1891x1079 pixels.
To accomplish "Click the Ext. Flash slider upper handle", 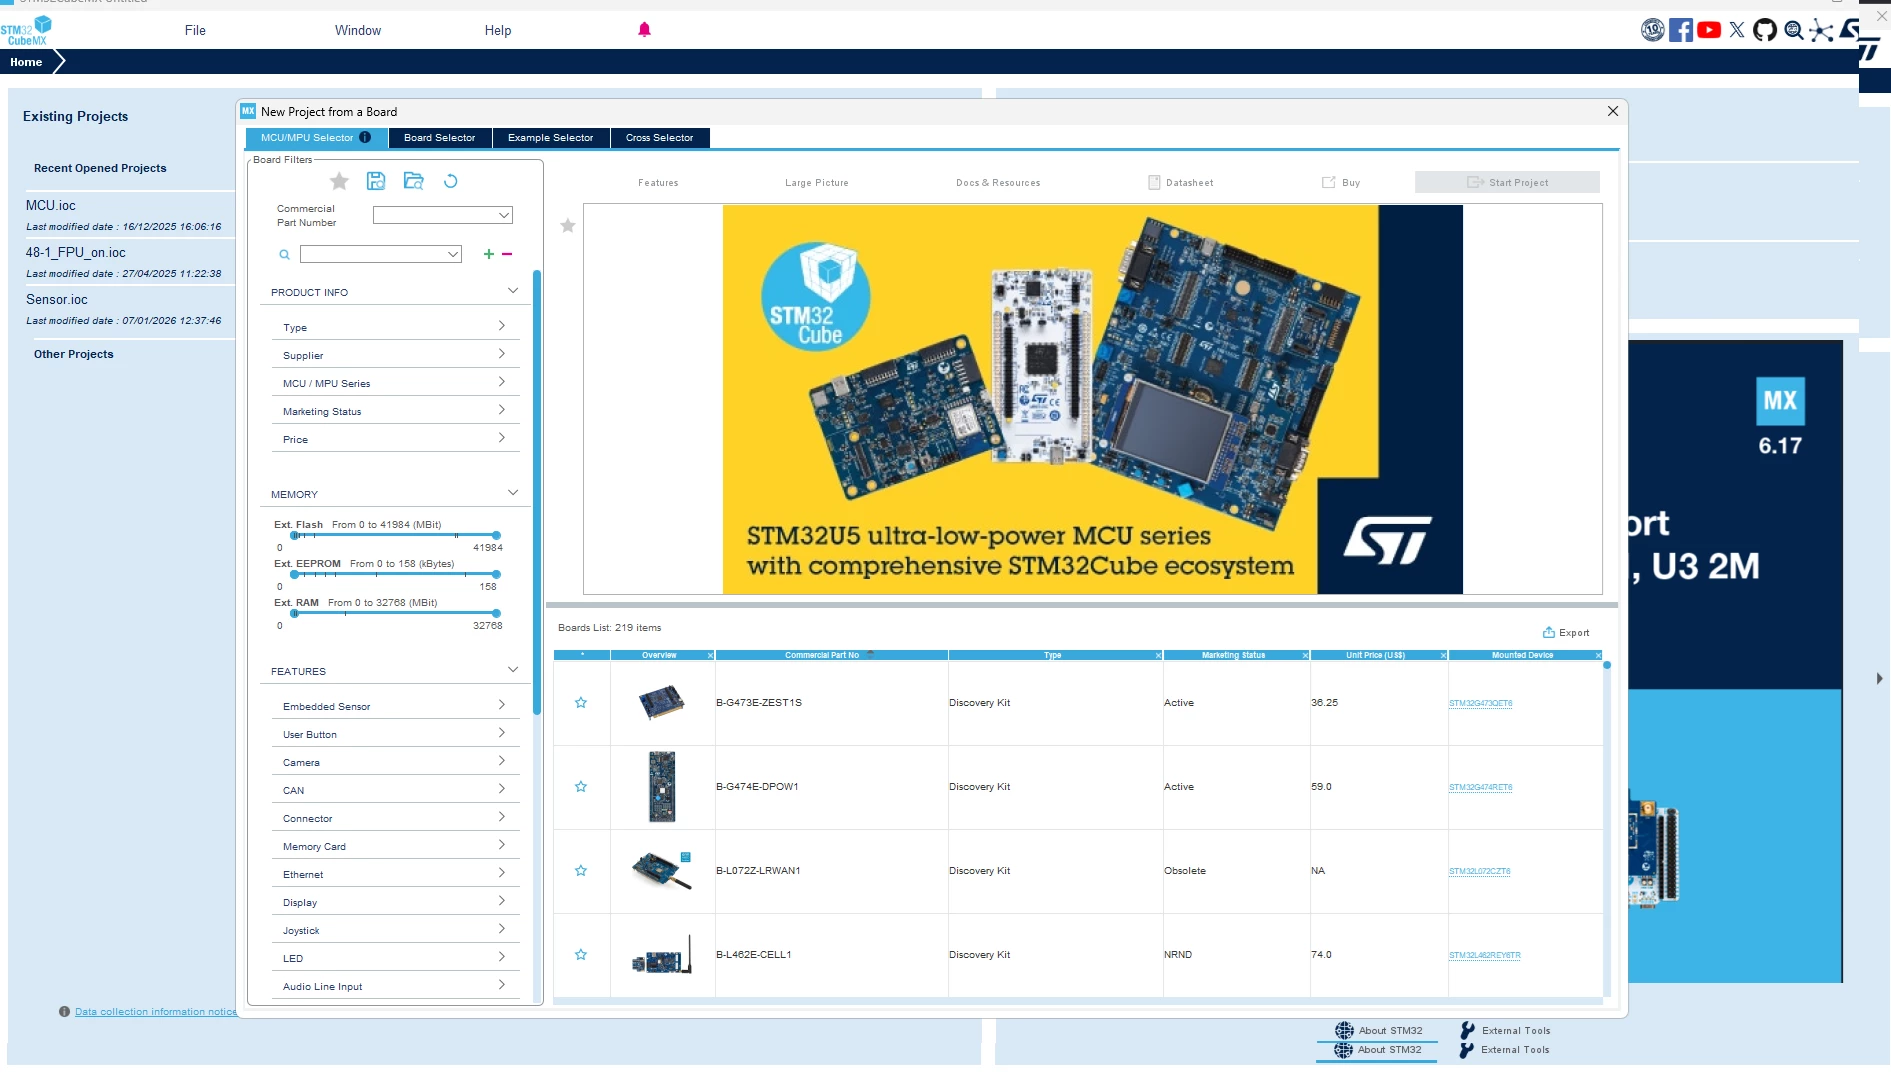I will pyautogui.click(x=496, y=536).
